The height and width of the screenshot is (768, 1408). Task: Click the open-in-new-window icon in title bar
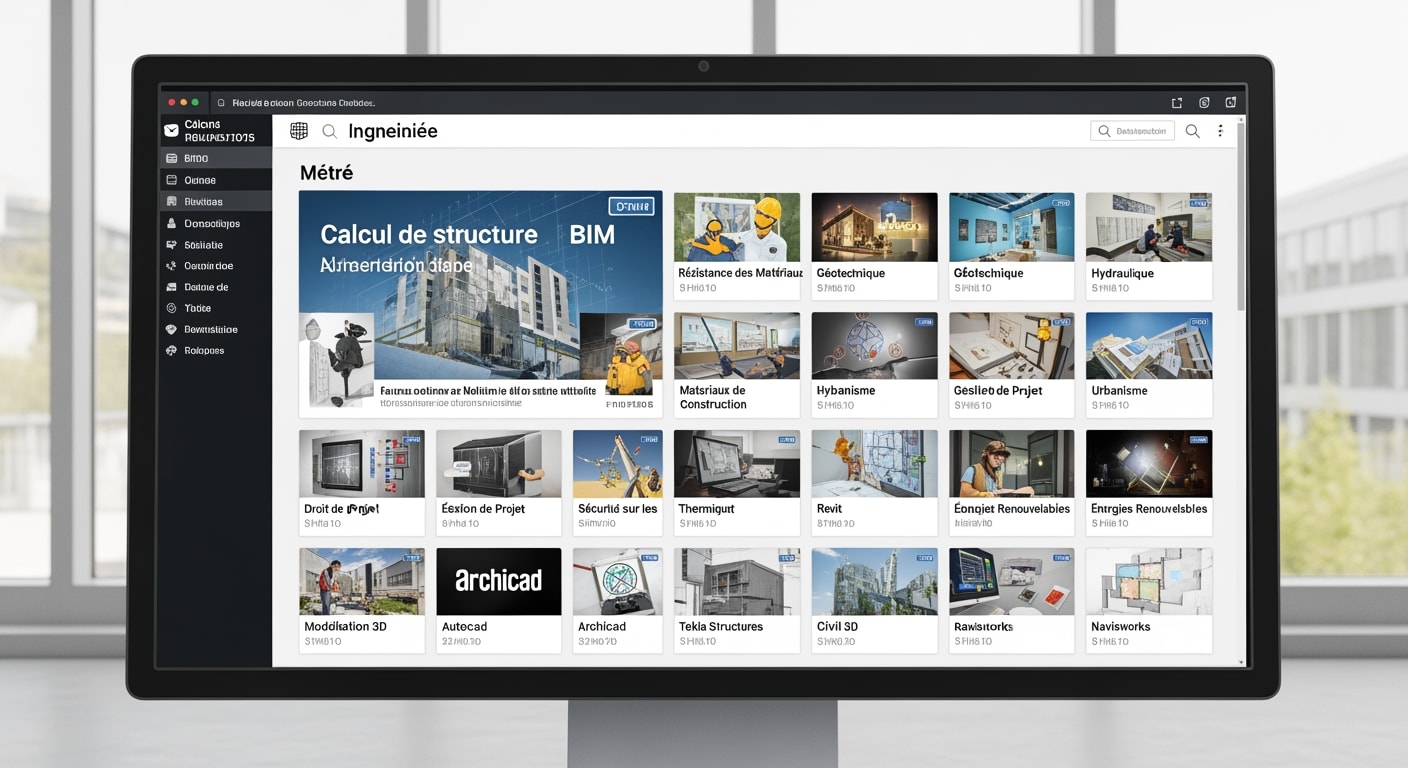[1177, 102]
